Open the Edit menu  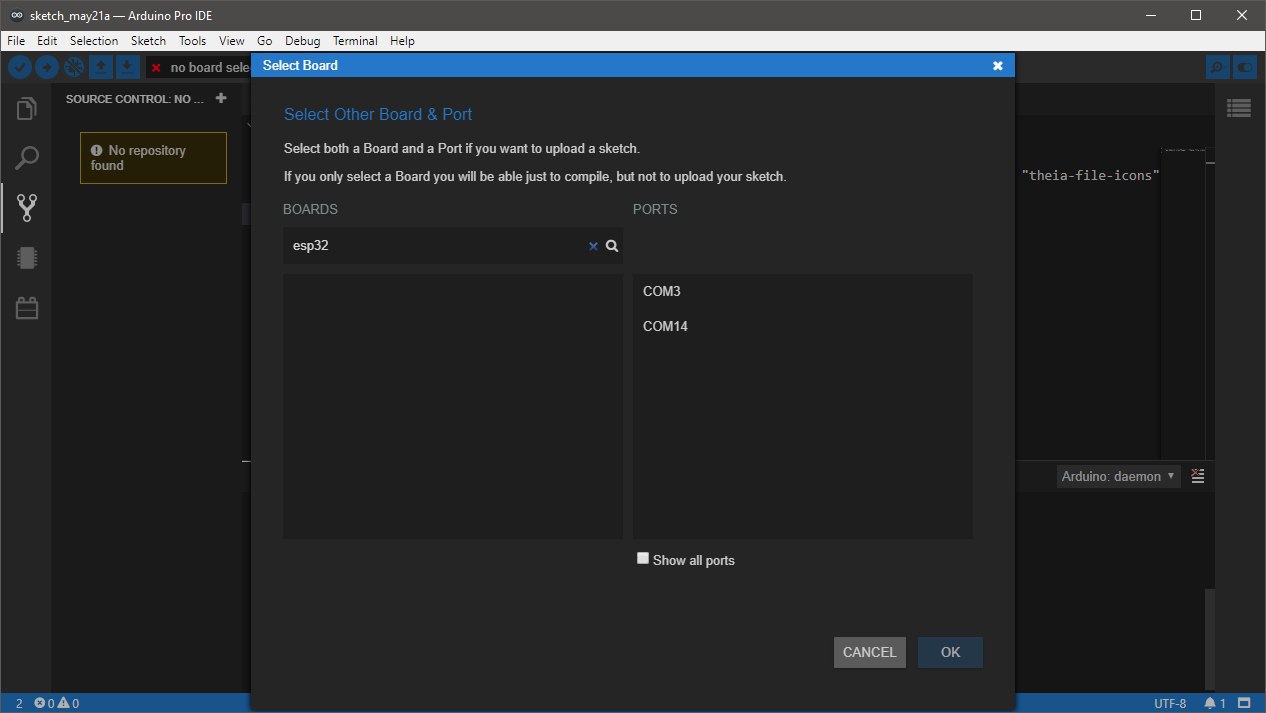(47, 41)
